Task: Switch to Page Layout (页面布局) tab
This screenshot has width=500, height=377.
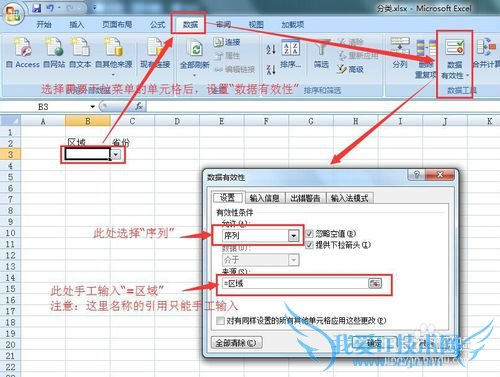Action: click(117, 25)
